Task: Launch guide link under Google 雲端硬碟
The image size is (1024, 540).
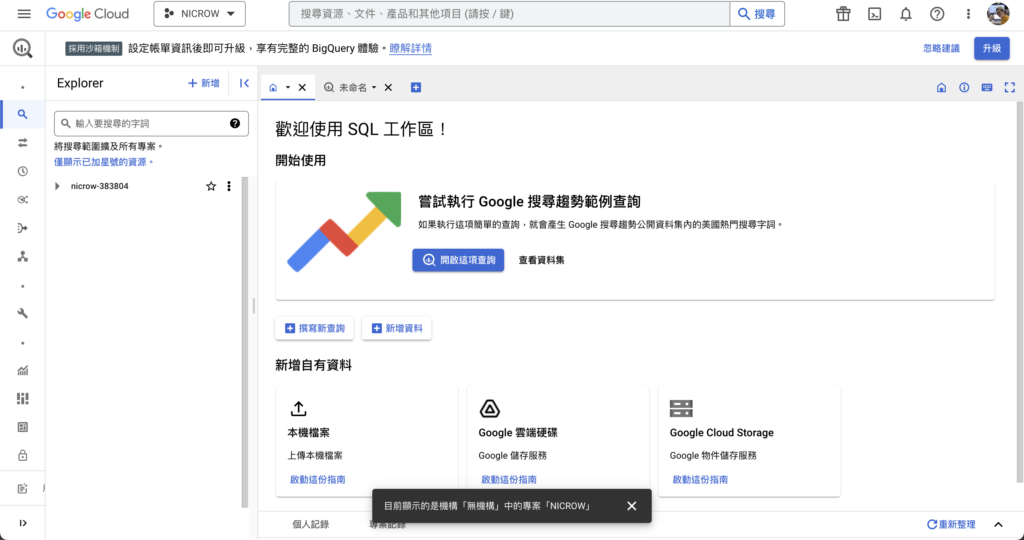Action: pyautogui.click(x=509, y=479)
